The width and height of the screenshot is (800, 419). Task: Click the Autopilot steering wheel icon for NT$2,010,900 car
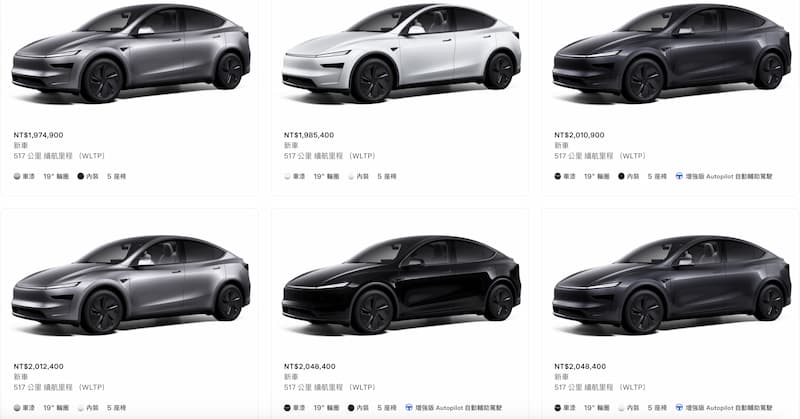pos(679,176)
